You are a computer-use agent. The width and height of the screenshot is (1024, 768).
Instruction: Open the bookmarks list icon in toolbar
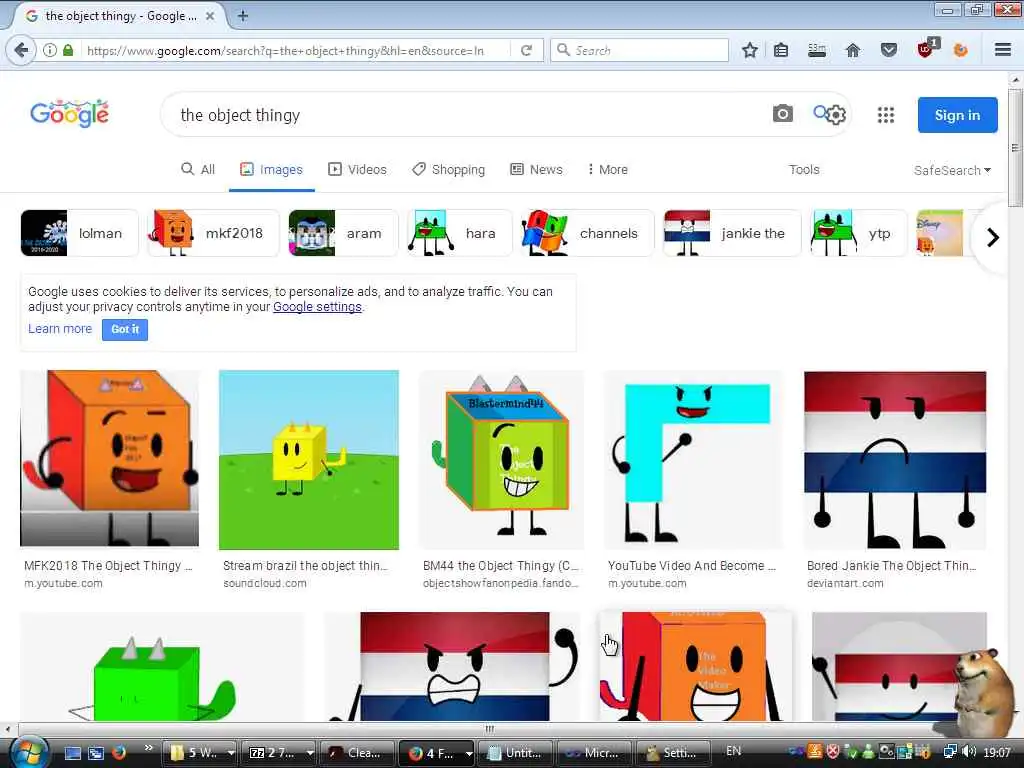coord(781,50)
